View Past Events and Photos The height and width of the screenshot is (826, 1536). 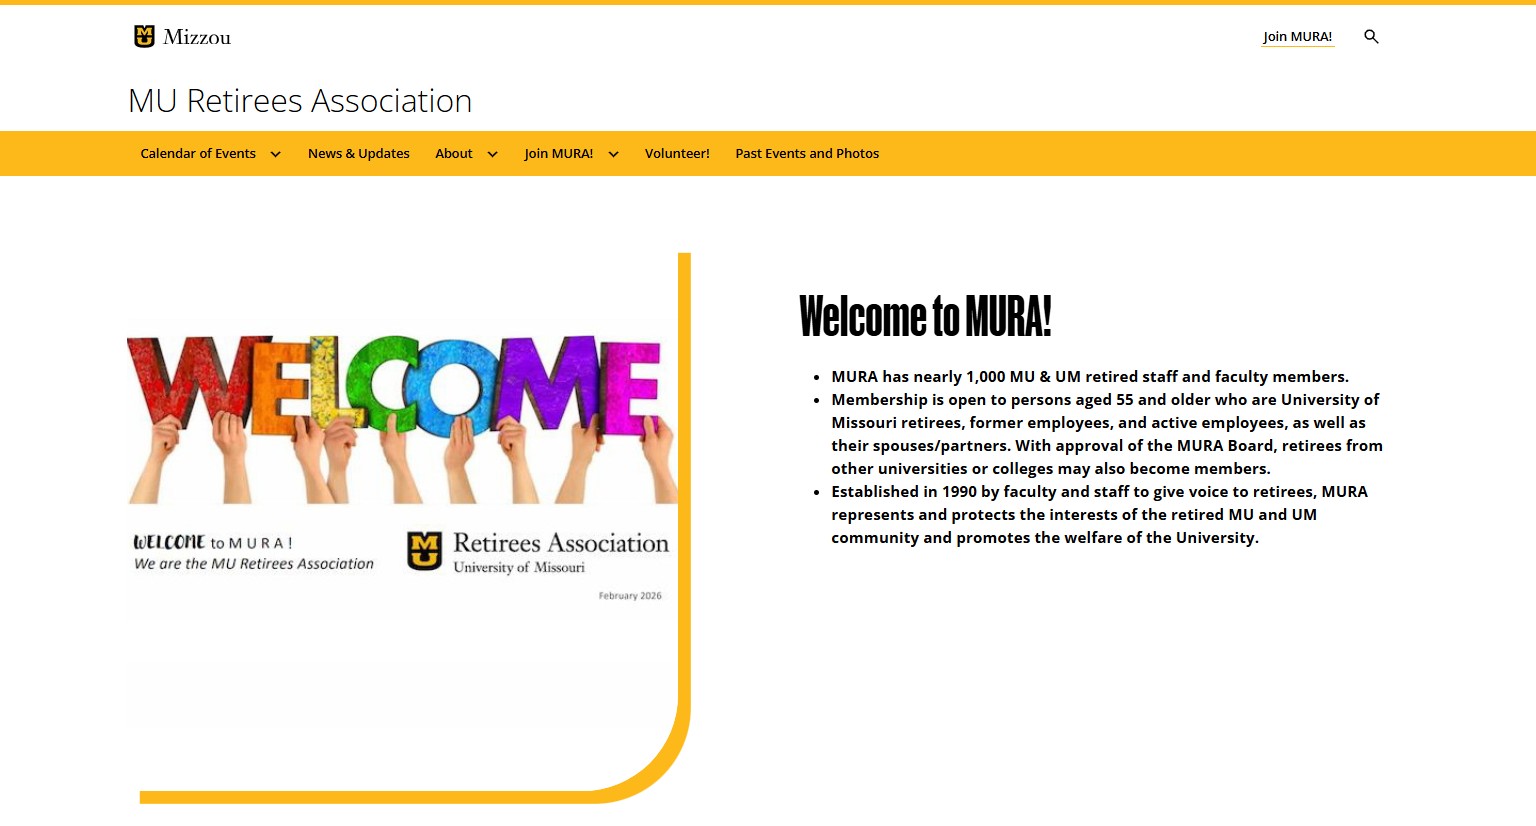tap(807, 154)
